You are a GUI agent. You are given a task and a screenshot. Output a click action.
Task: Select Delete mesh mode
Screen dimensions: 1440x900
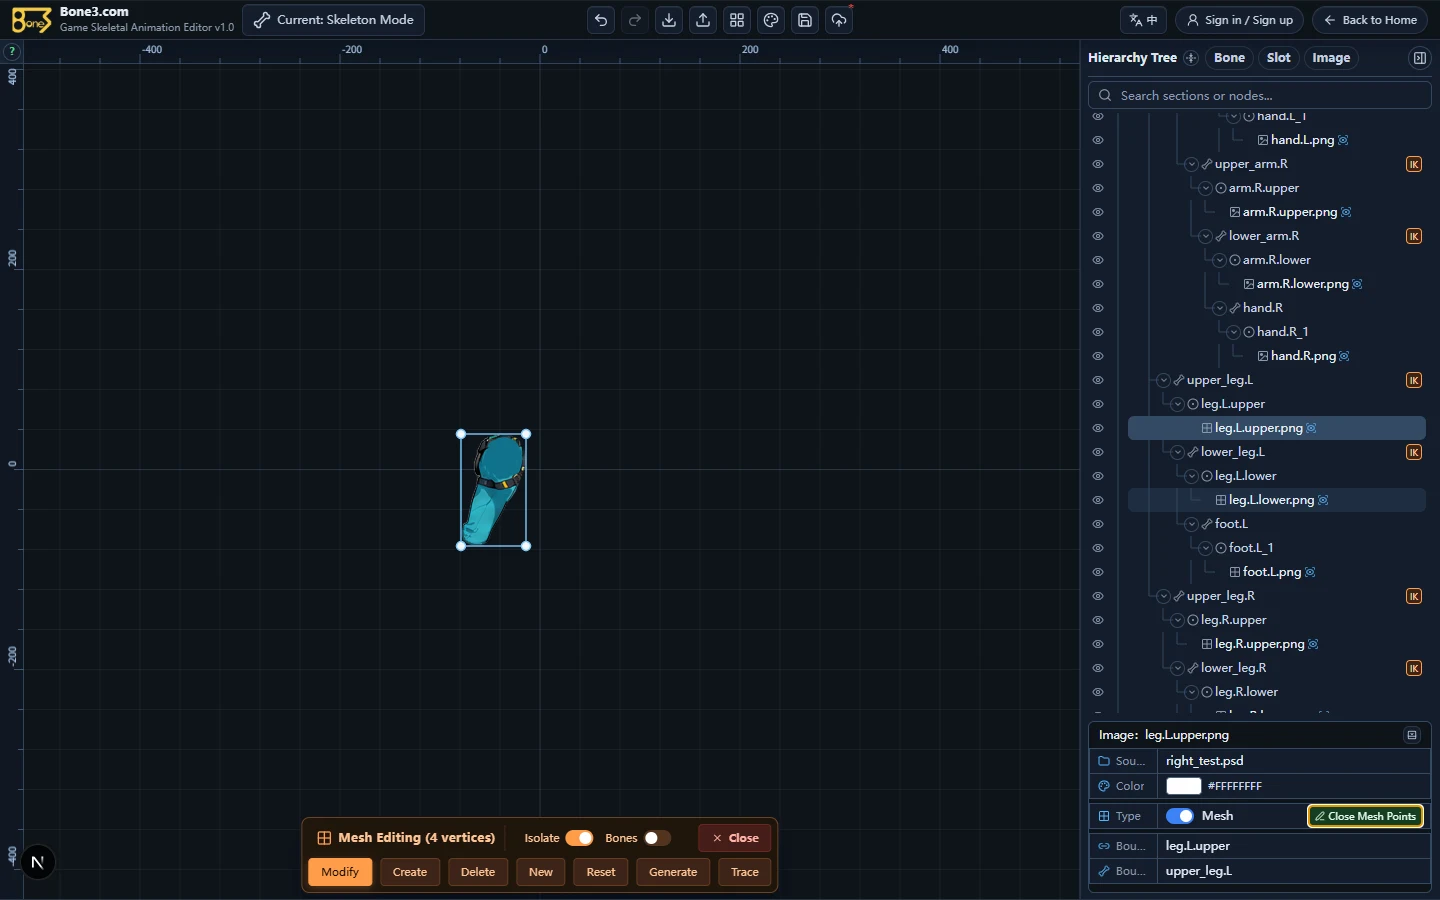(x=478, y=872)
